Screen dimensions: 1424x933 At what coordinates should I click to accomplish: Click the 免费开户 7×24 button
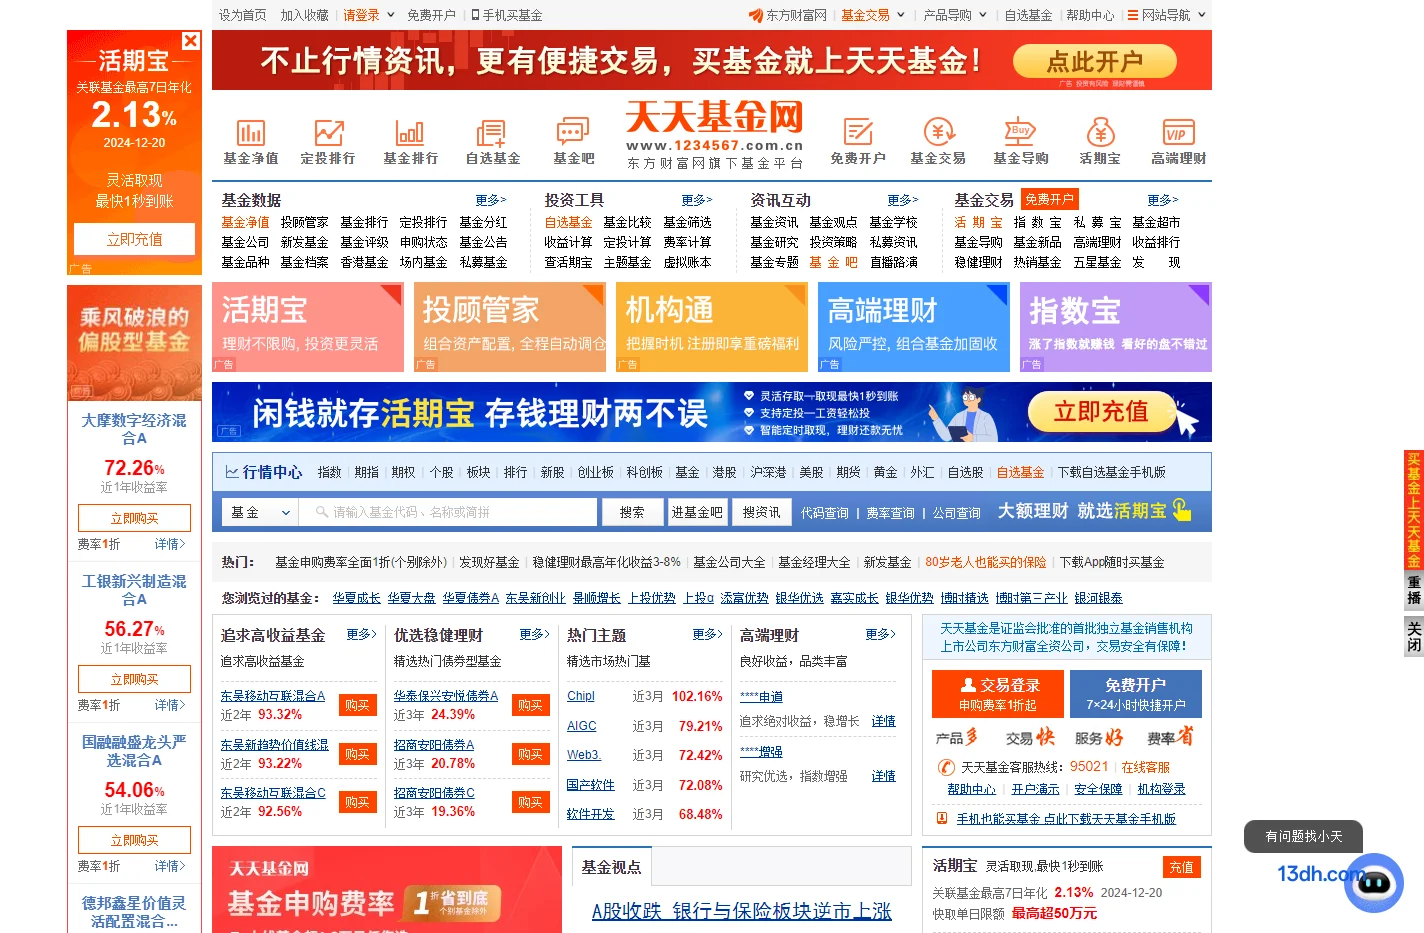click(x=1136, y=694)
